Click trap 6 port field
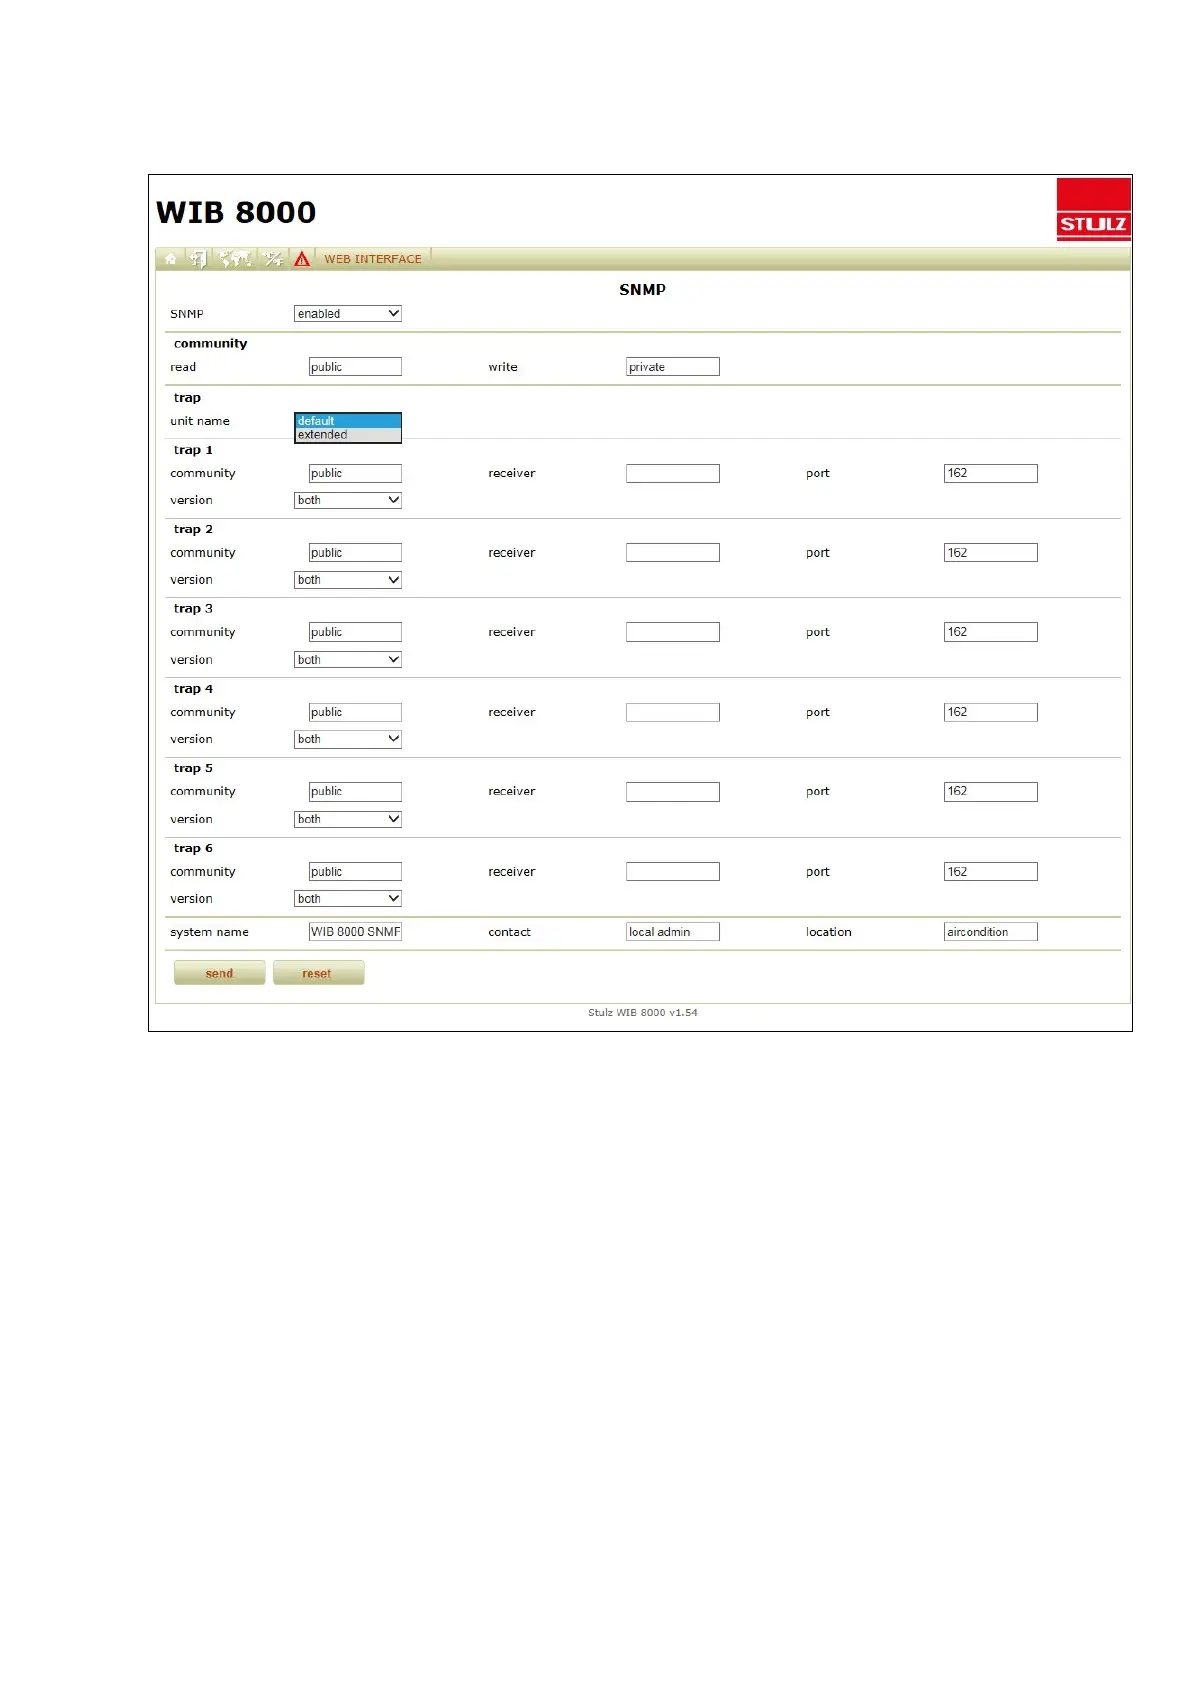1191x1684 pixels. [991, 872]
